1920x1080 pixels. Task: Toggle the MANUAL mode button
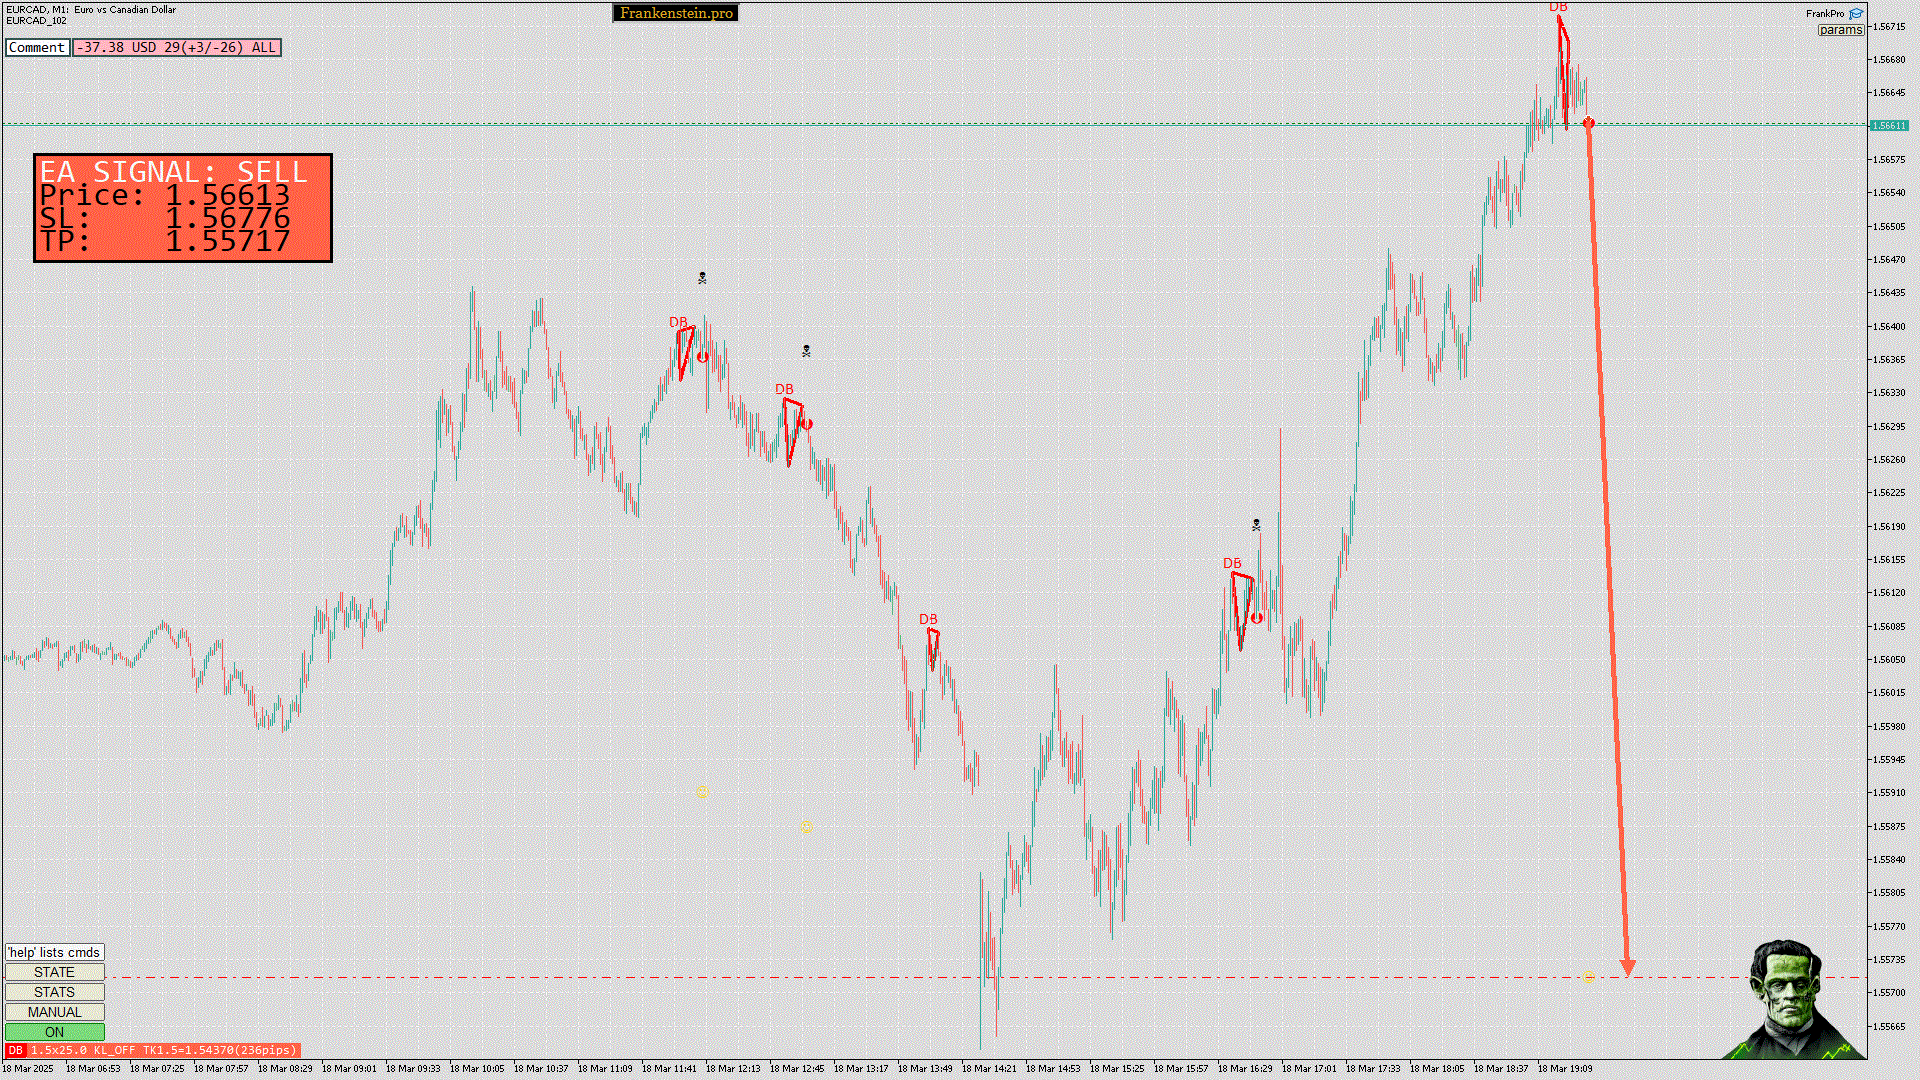pos(55,1012)
